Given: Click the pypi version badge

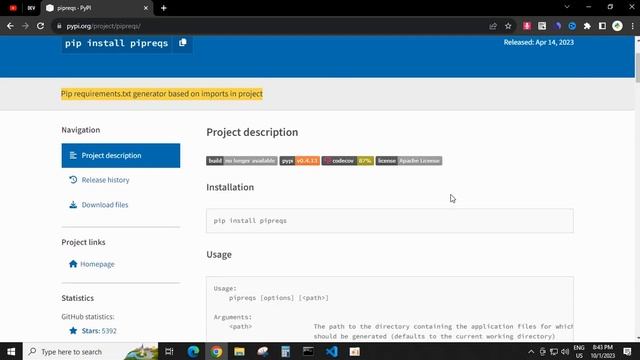Looking at the screenshot, I should click(x=300, y=161).
